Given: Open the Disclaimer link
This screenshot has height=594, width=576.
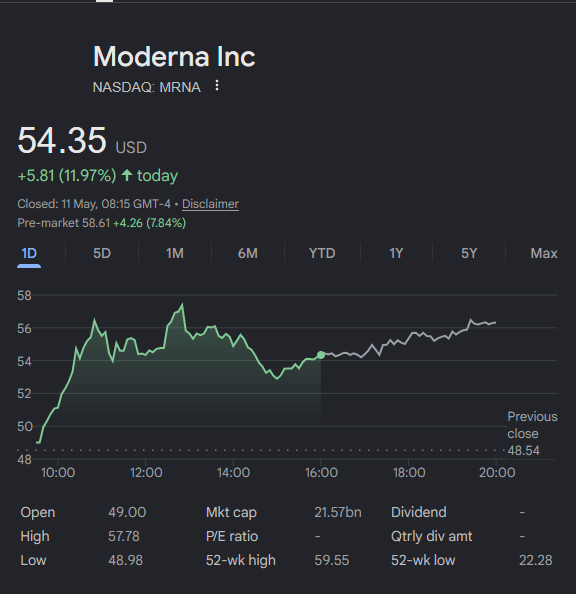Looking at the screenshot, I should 210,204.
